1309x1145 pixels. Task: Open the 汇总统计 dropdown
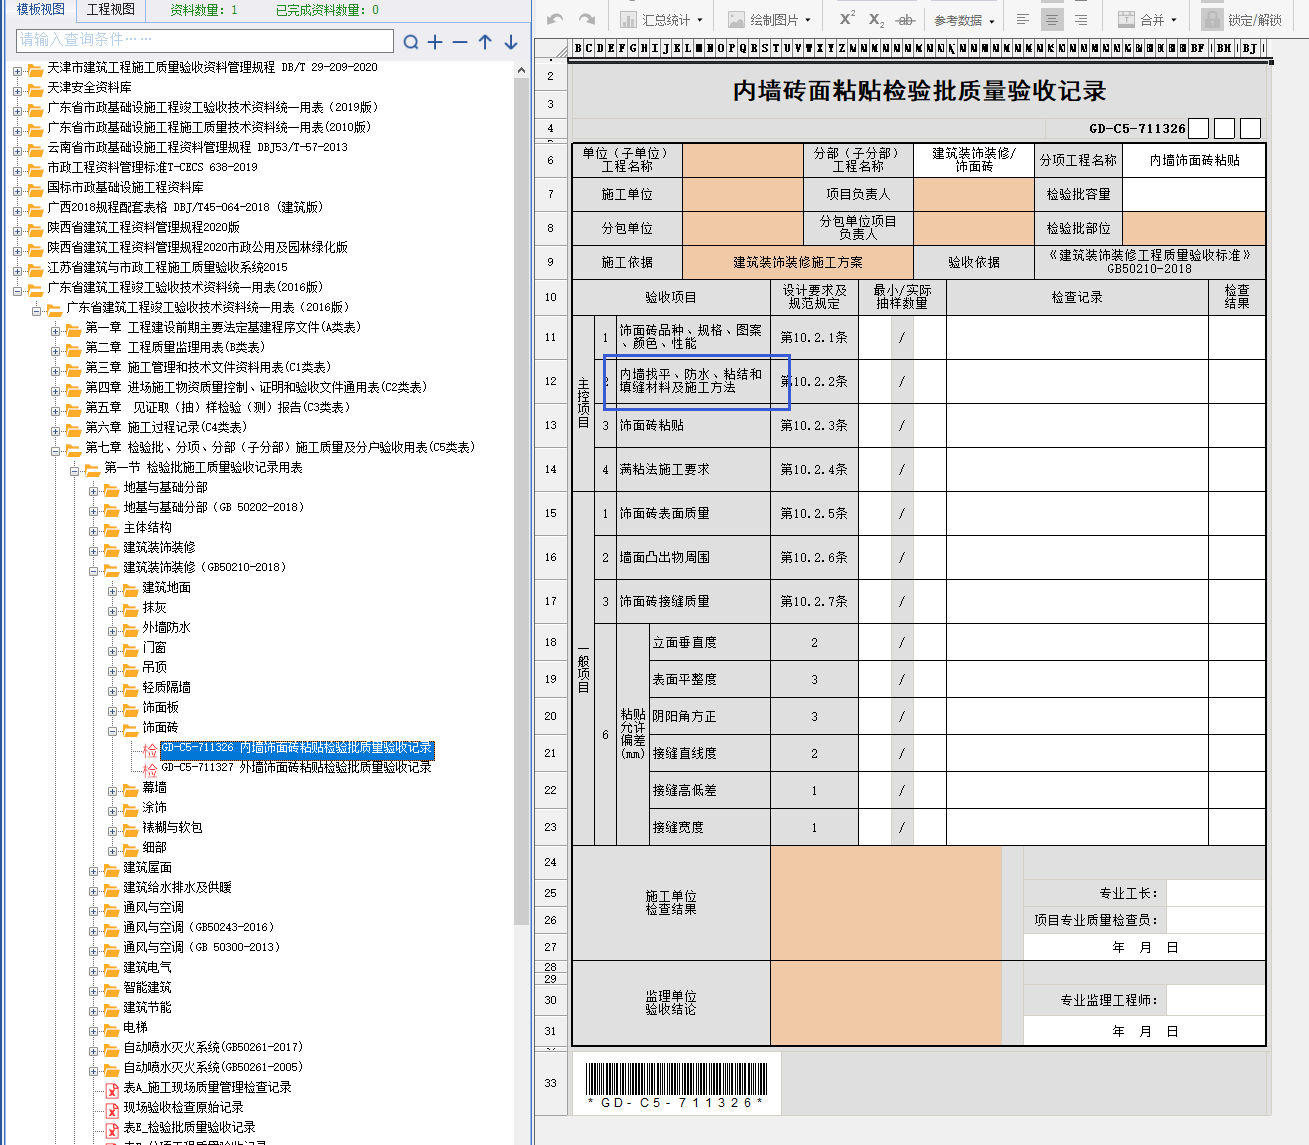661,19
